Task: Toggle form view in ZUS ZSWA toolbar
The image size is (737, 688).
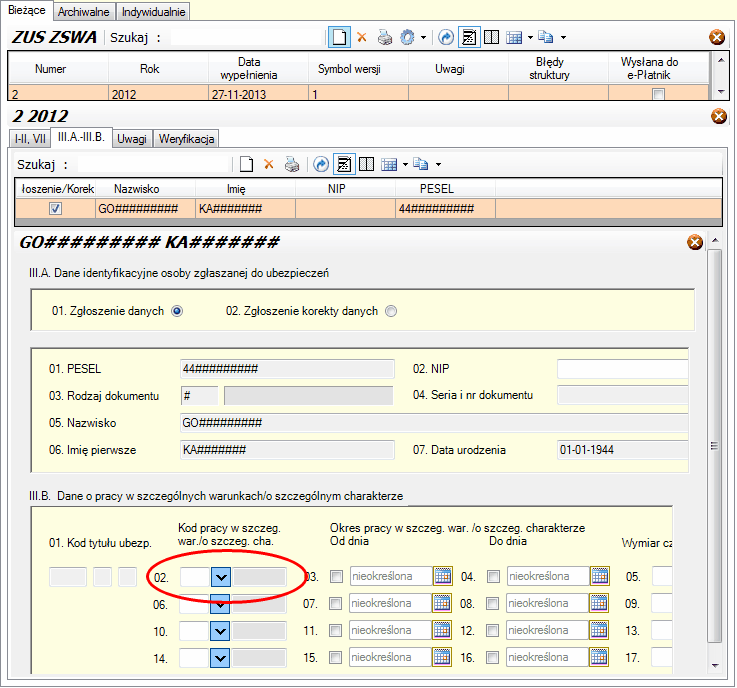Action: pyautogui.click(x=469, y=37)
